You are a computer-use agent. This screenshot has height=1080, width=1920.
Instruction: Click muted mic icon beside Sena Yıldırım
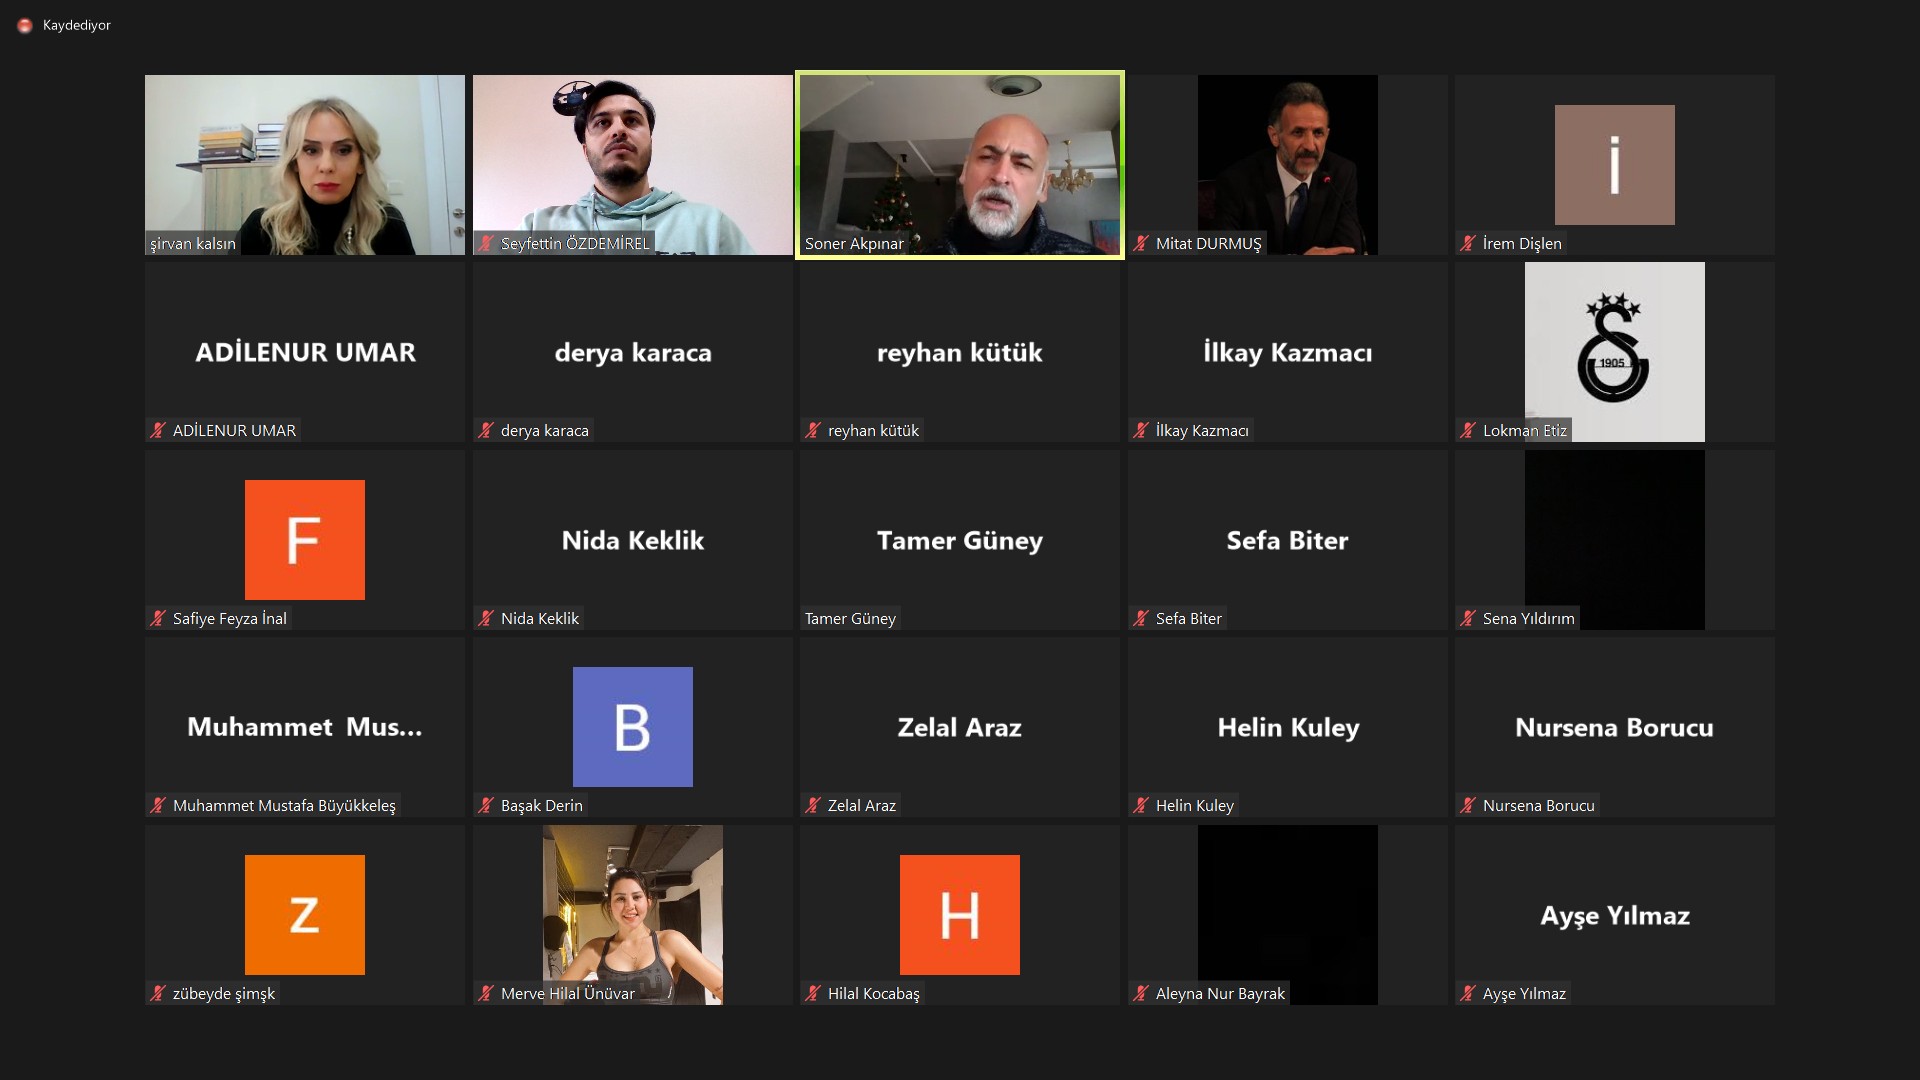1468,618
